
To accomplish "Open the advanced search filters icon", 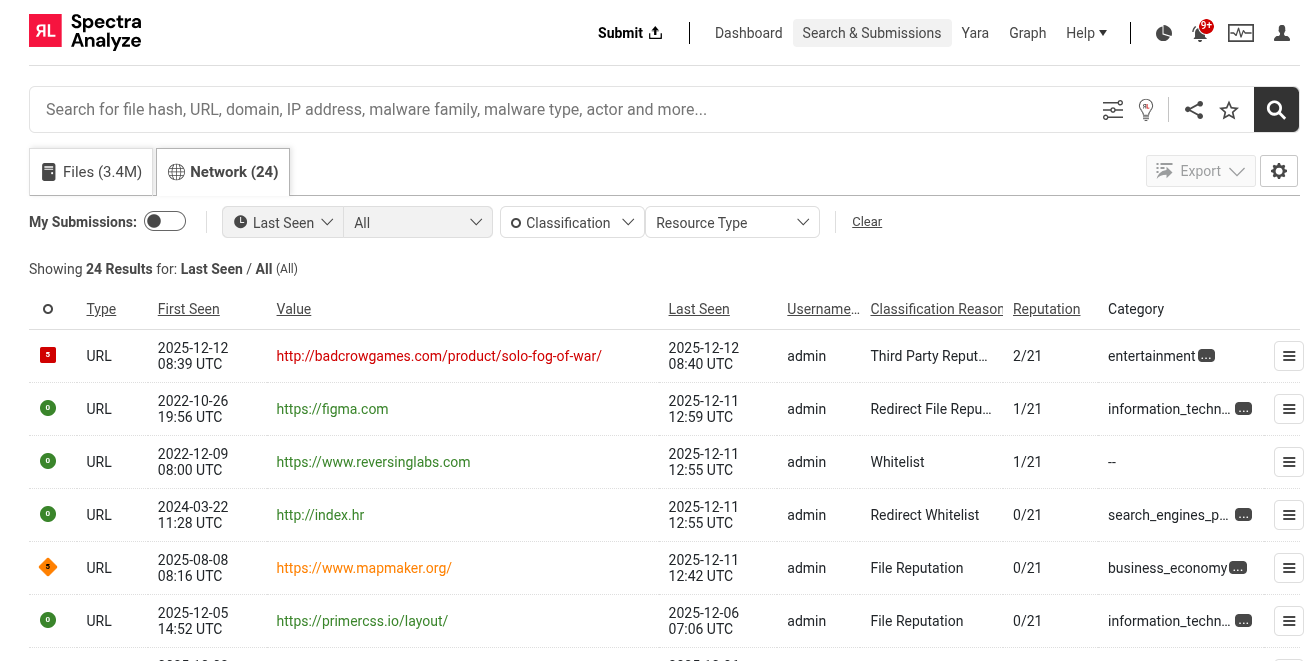I will [x=1112, y=109].
